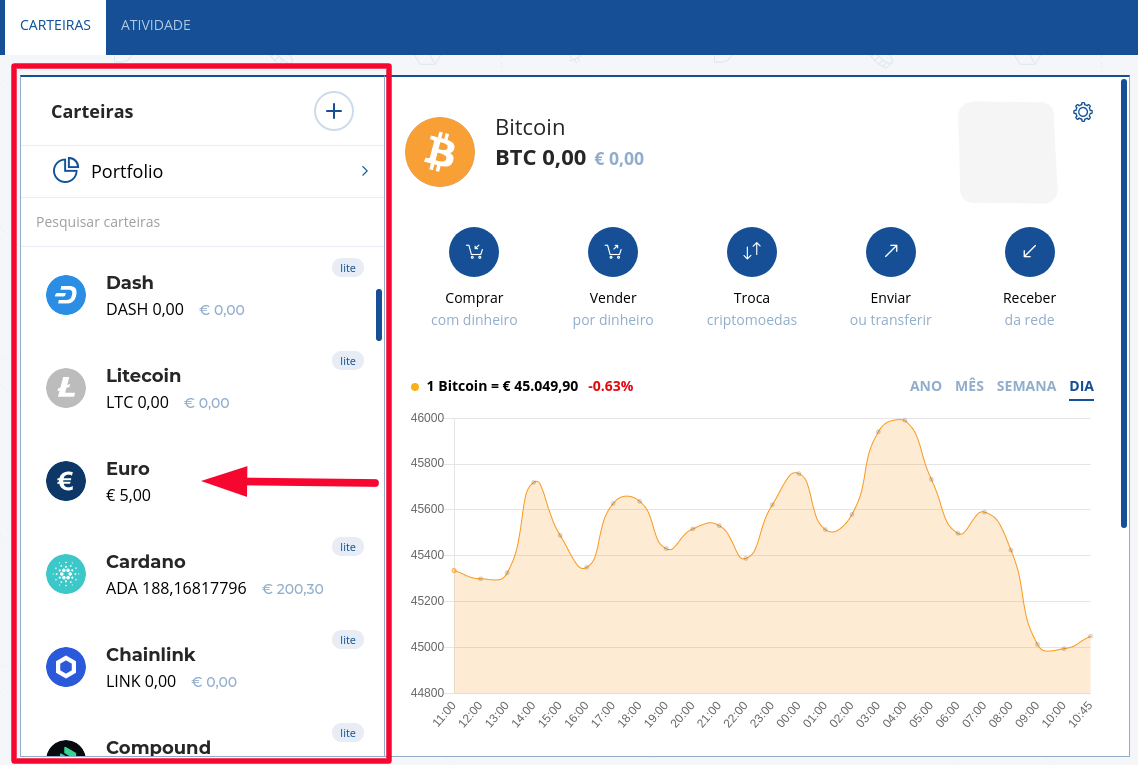Click the Compound lite badge
The width and height of the screenshot is (1138, 765).
point(348,732)
